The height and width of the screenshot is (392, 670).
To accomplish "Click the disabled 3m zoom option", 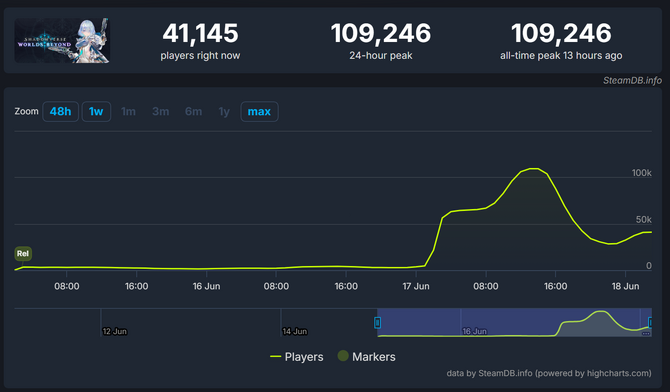I will click(x=161, y=112).
